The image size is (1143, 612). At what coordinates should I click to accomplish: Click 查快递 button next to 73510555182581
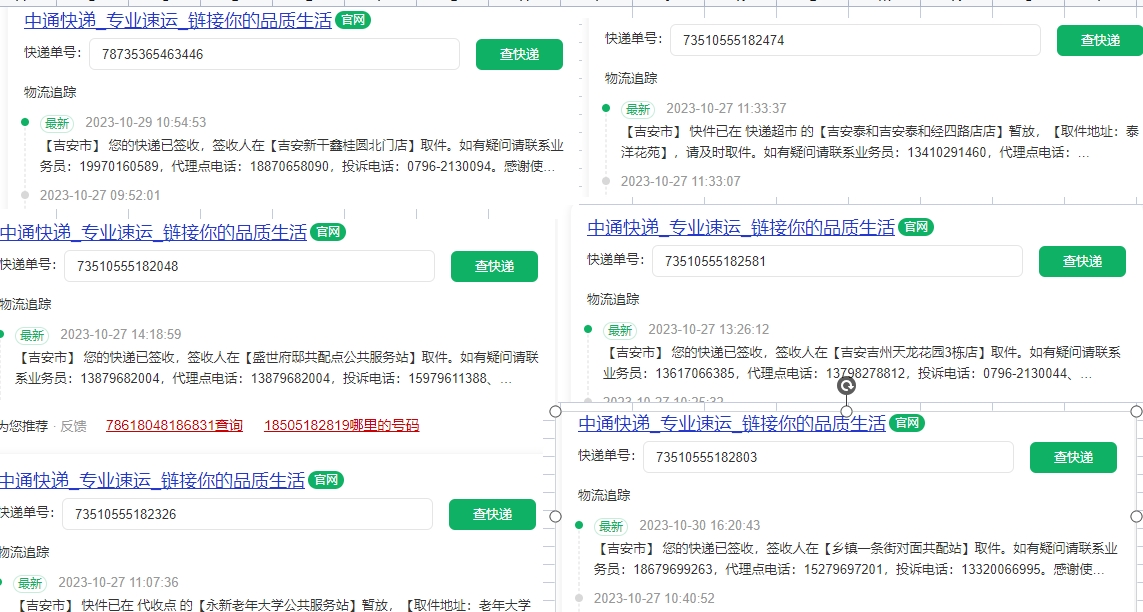[x=1082, y=261]
